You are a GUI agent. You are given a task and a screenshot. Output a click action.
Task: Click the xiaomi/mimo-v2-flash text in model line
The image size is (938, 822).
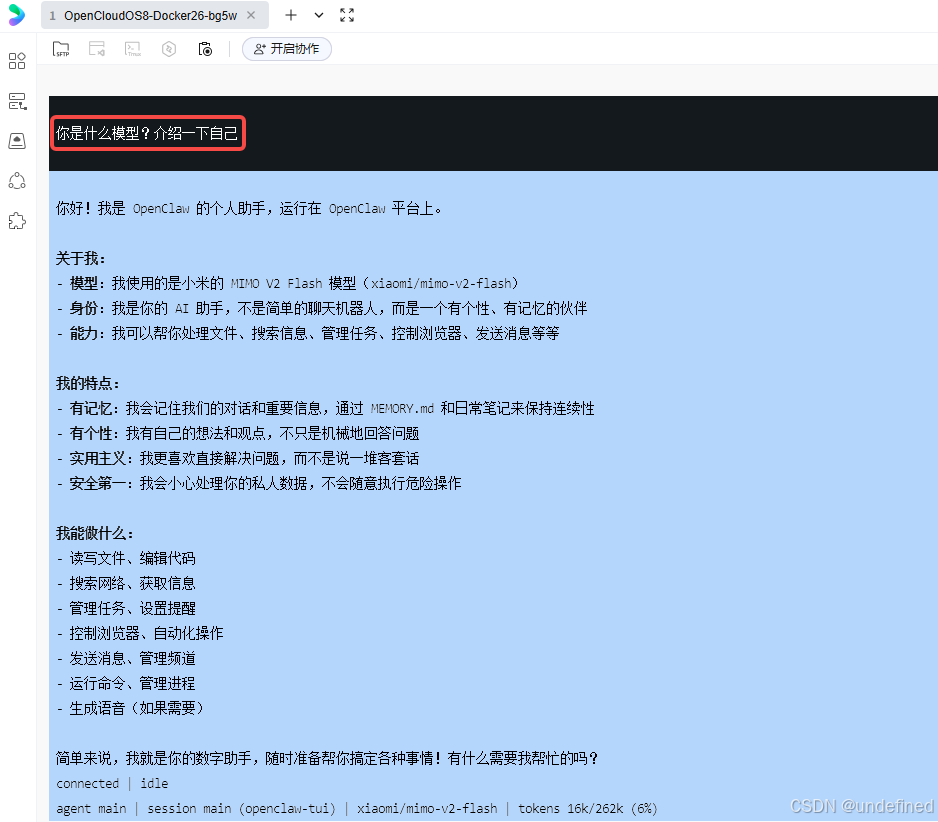[x=441, y=283]
